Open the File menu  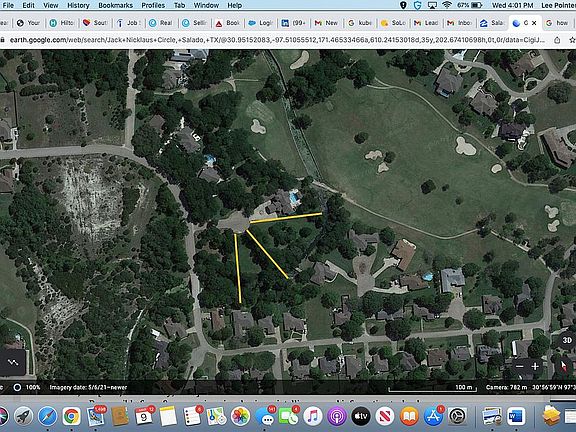pos(8,5)
